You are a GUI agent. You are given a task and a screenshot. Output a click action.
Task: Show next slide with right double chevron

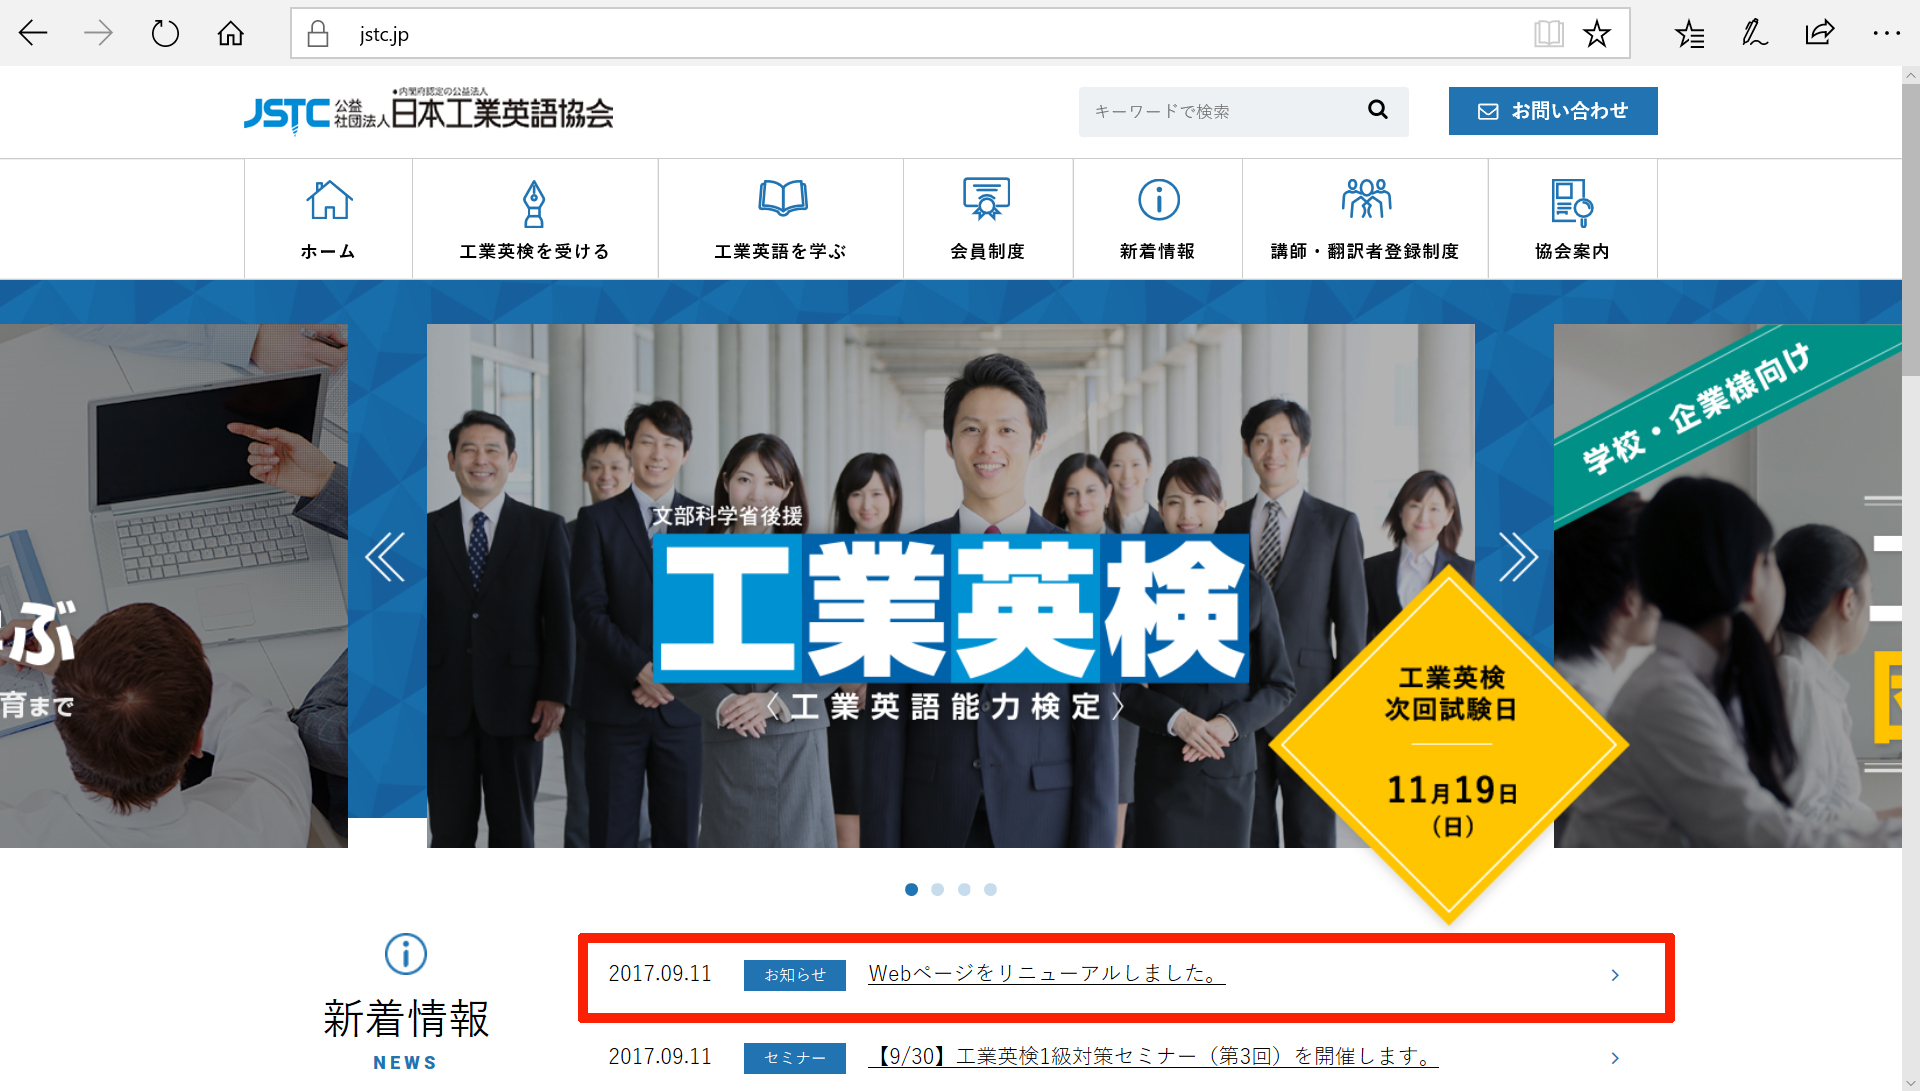click(1517, 557)
